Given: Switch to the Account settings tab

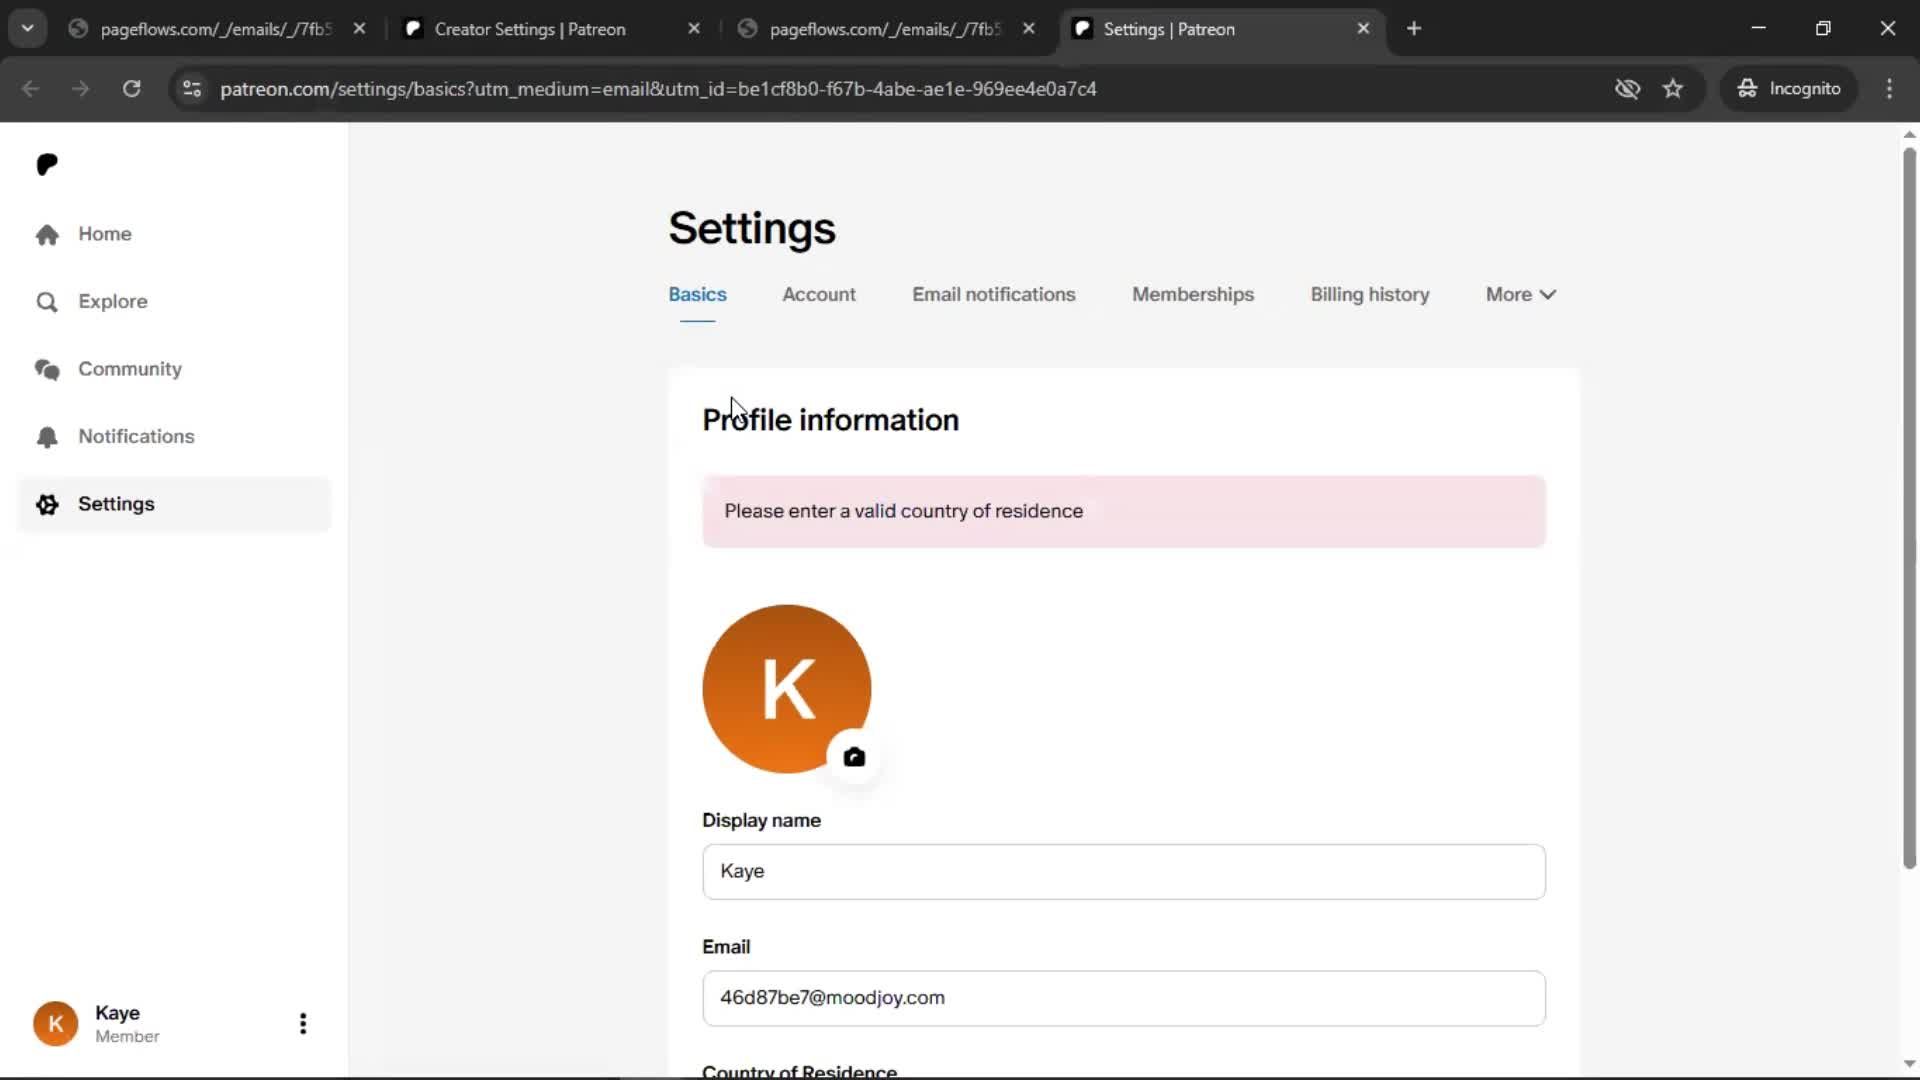Looking at the screenshot, I should pyautogui.click(x=819, y=295).
